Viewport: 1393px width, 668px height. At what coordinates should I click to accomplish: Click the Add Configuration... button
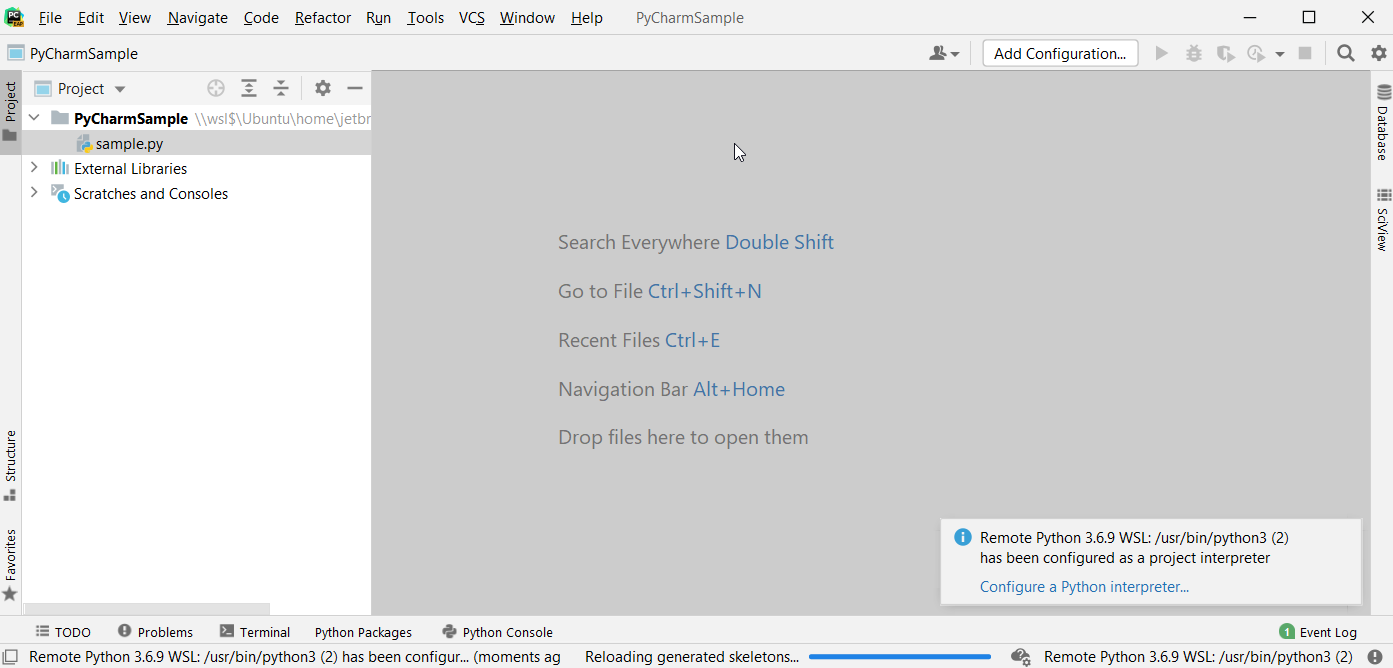pos(1060,54)
